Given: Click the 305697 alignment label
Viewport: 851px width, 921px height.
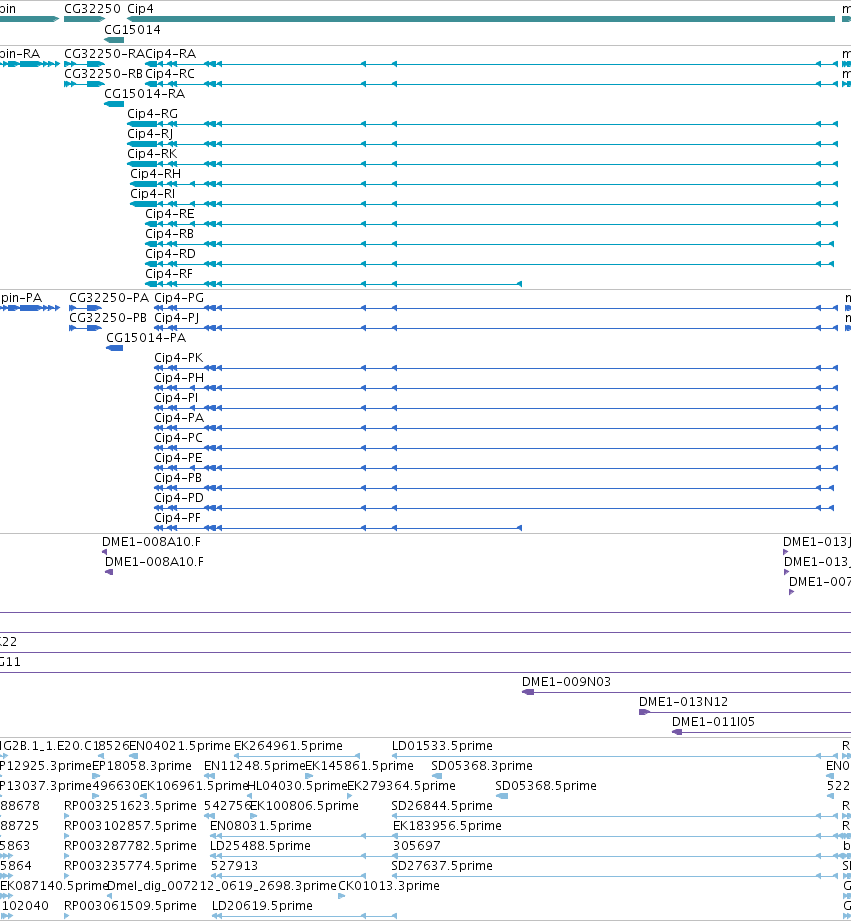Looking at the screenshot, I should pos(417,846).
